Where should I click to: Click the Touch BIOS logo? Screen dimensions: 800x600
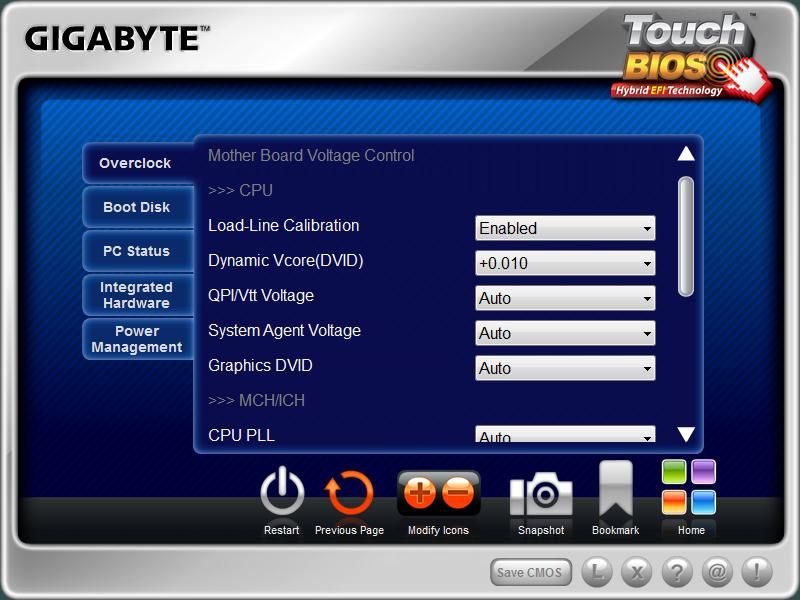691,57
